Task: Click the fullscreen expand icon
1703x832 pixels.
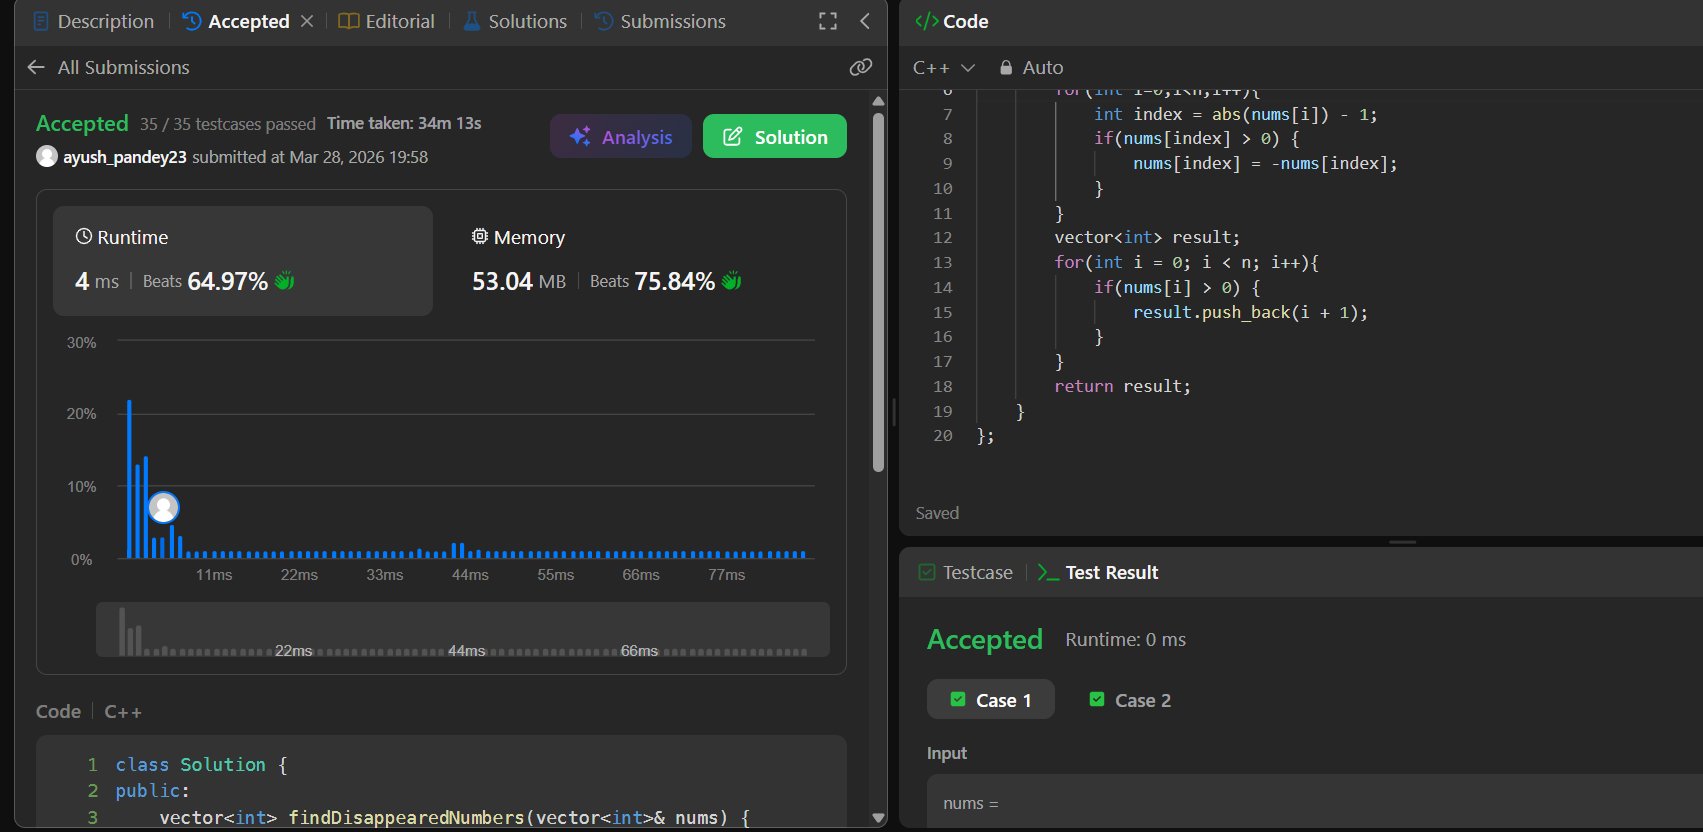Action: pyautogui.click(x=828, y=21)
